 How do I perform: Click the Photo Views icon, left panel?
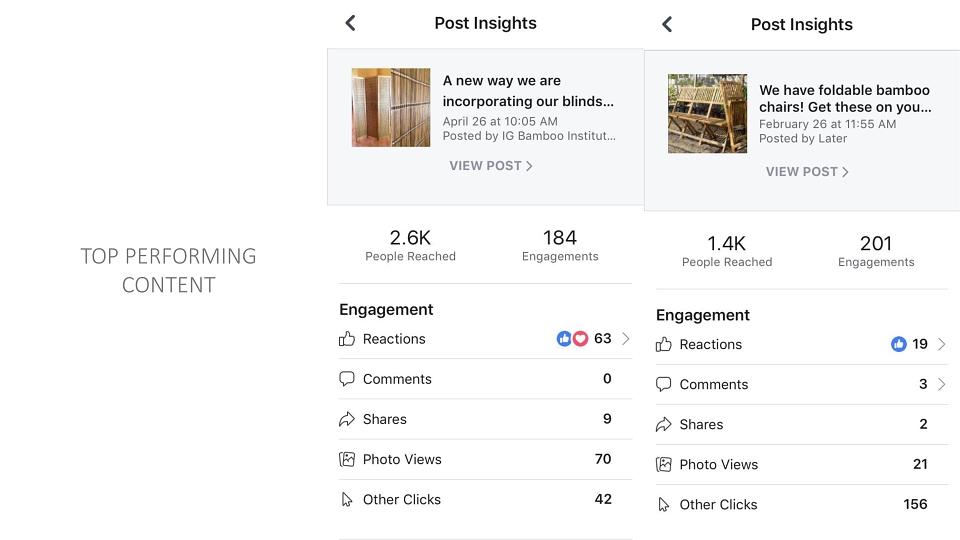347,459
